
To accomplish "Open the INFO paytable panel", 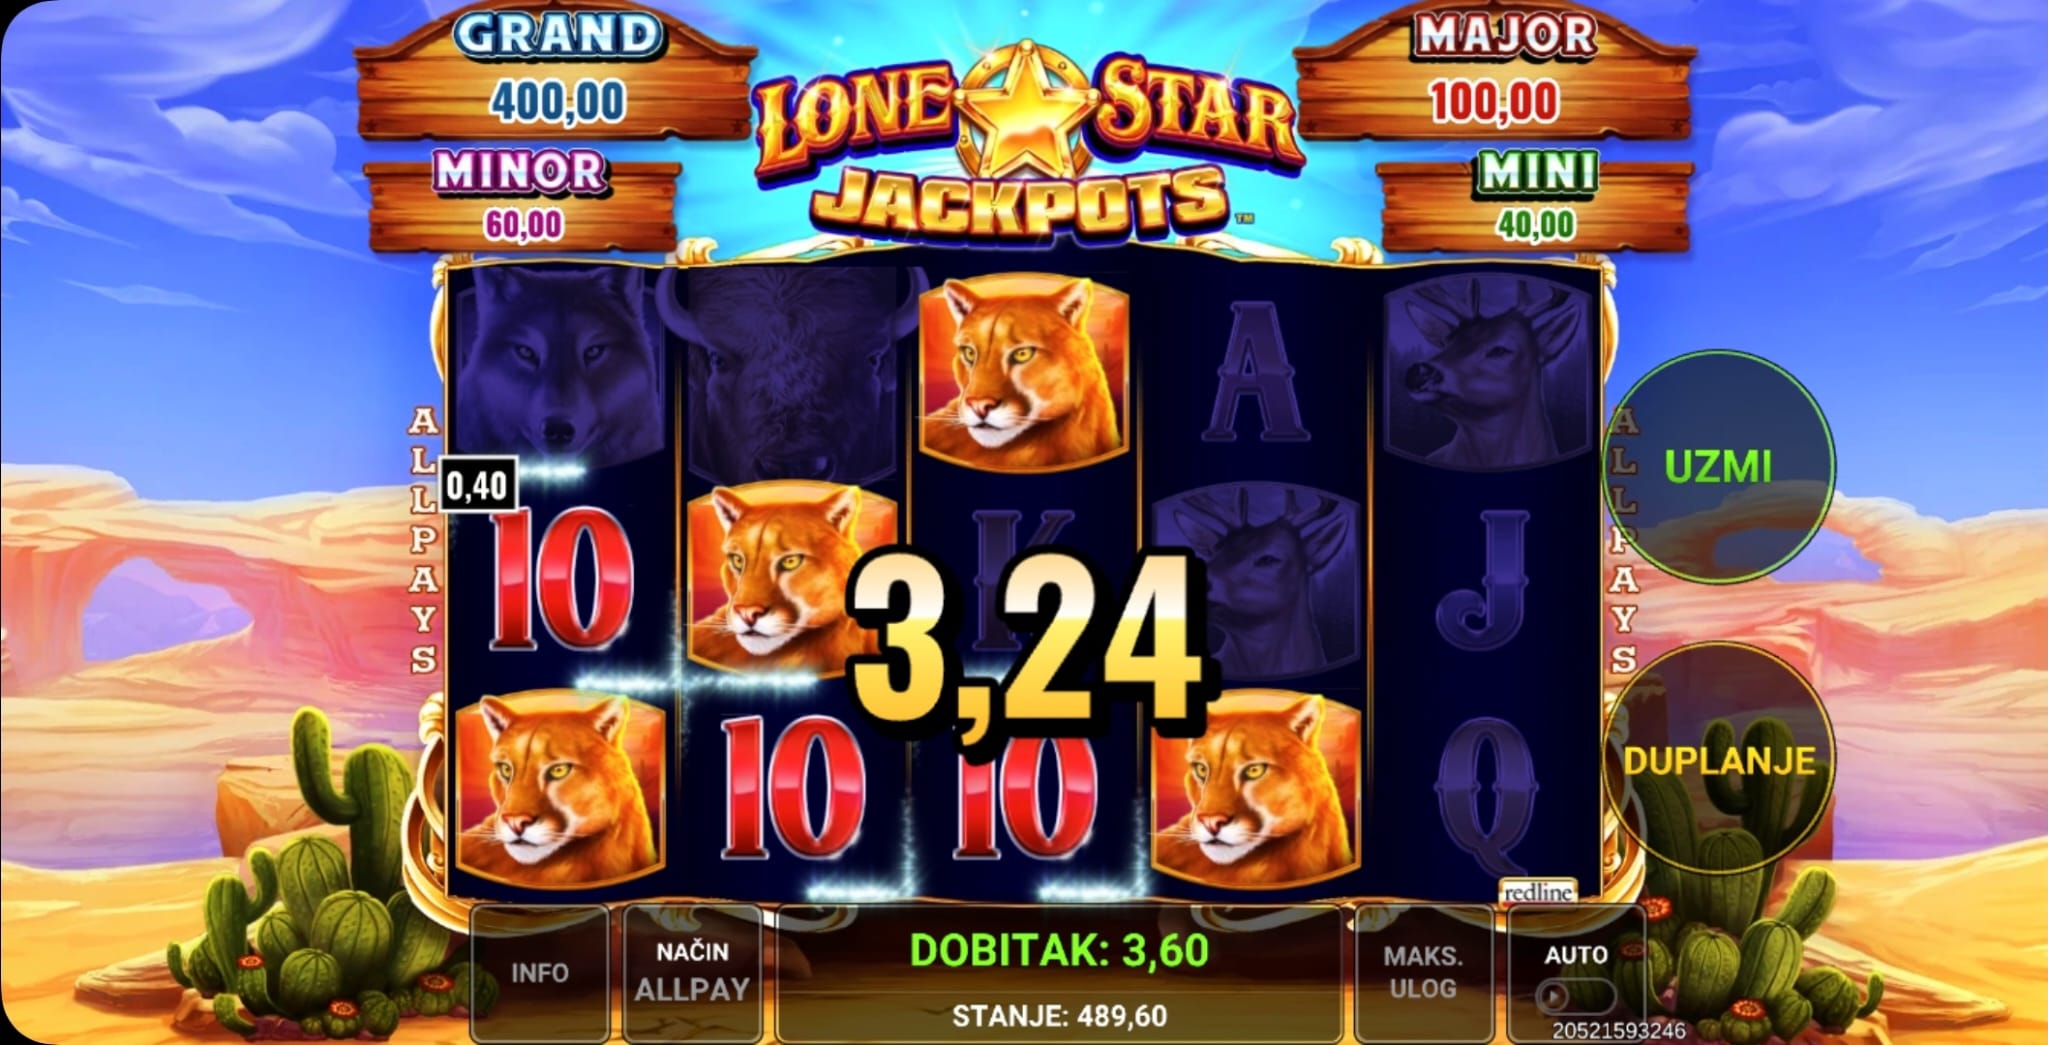I will 540,972.
